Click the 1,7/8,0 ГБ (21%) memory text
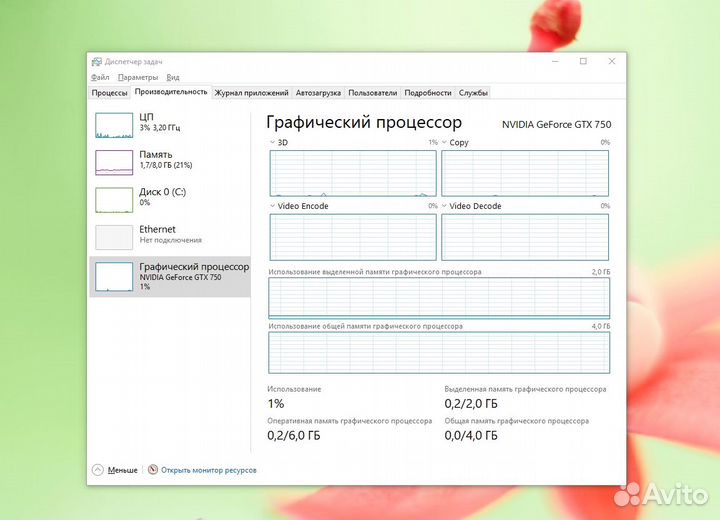720x520 pixels. [x=166, y=165]
